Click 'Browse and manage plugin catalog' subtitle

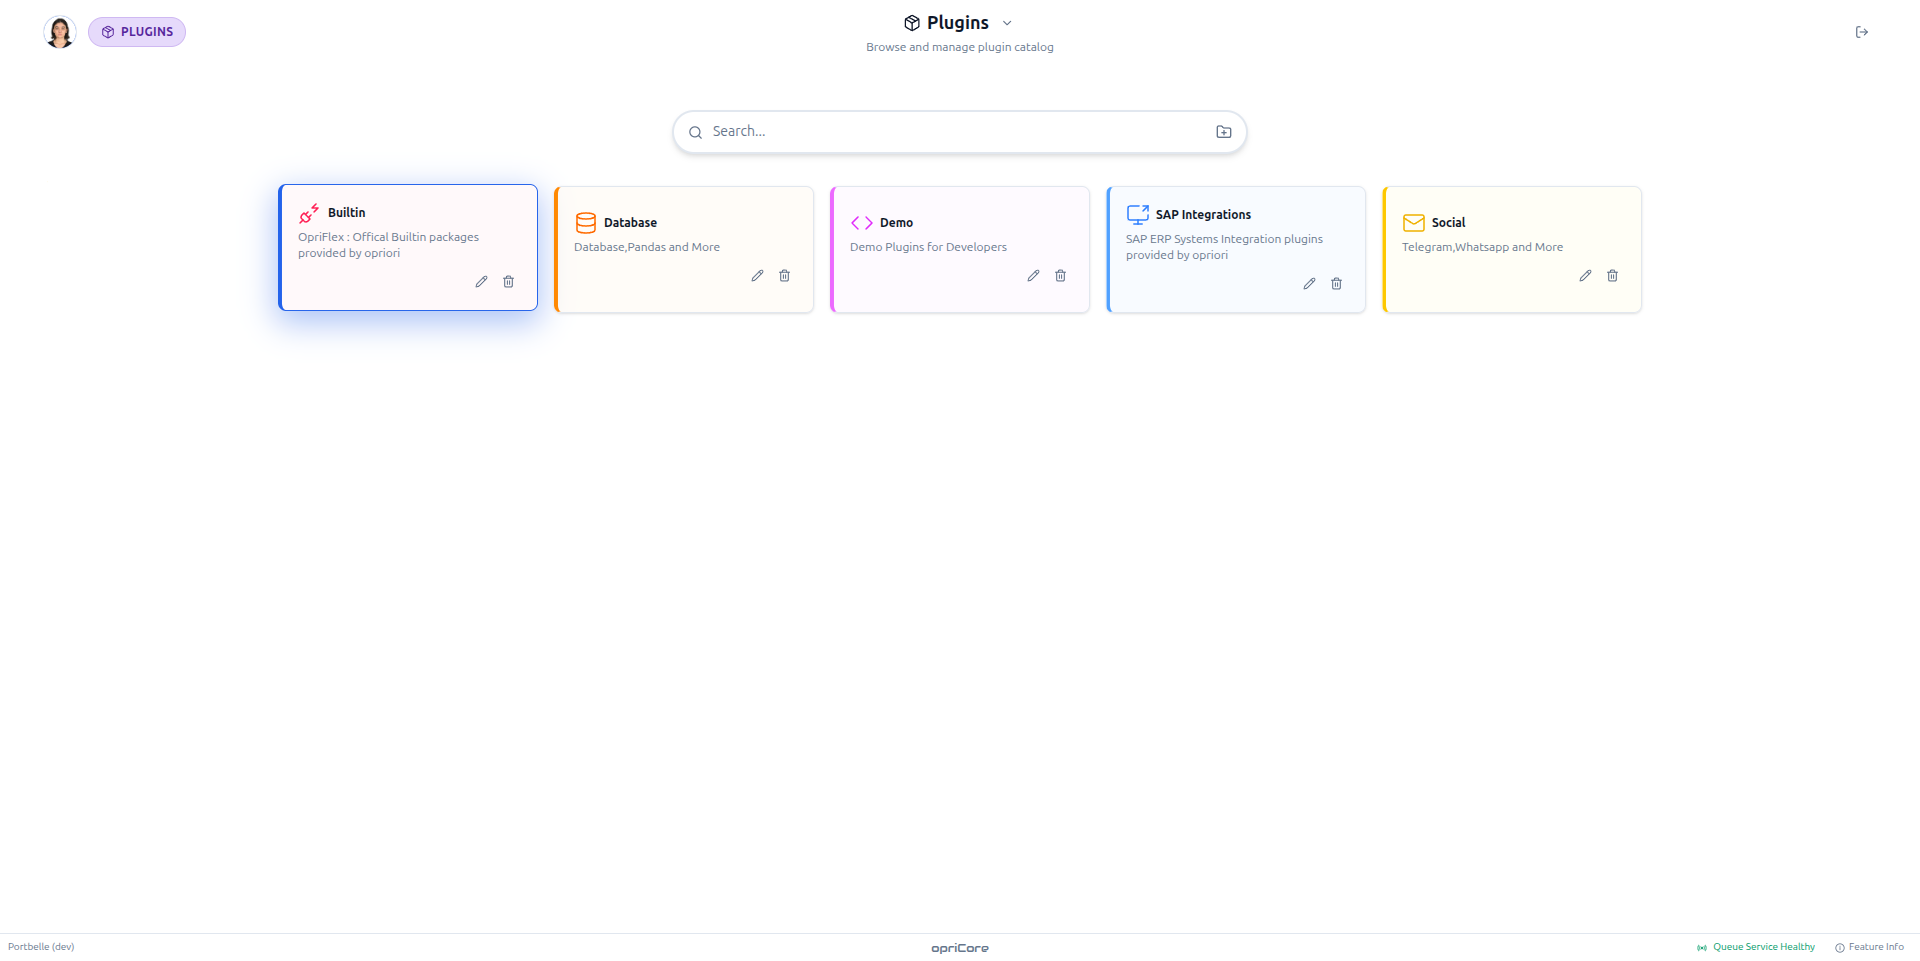coord(960,47)
